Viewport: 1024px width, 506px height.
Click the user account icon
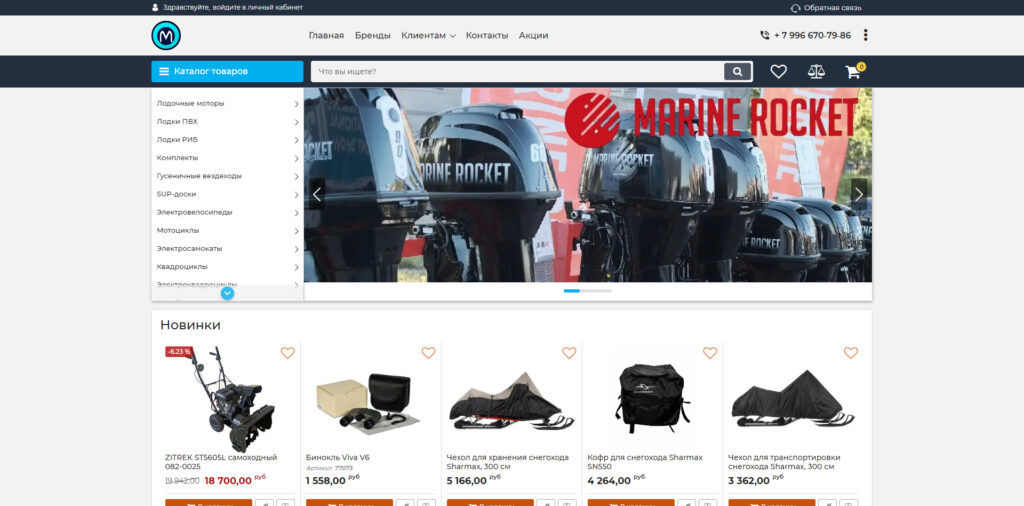click(155, 8)
